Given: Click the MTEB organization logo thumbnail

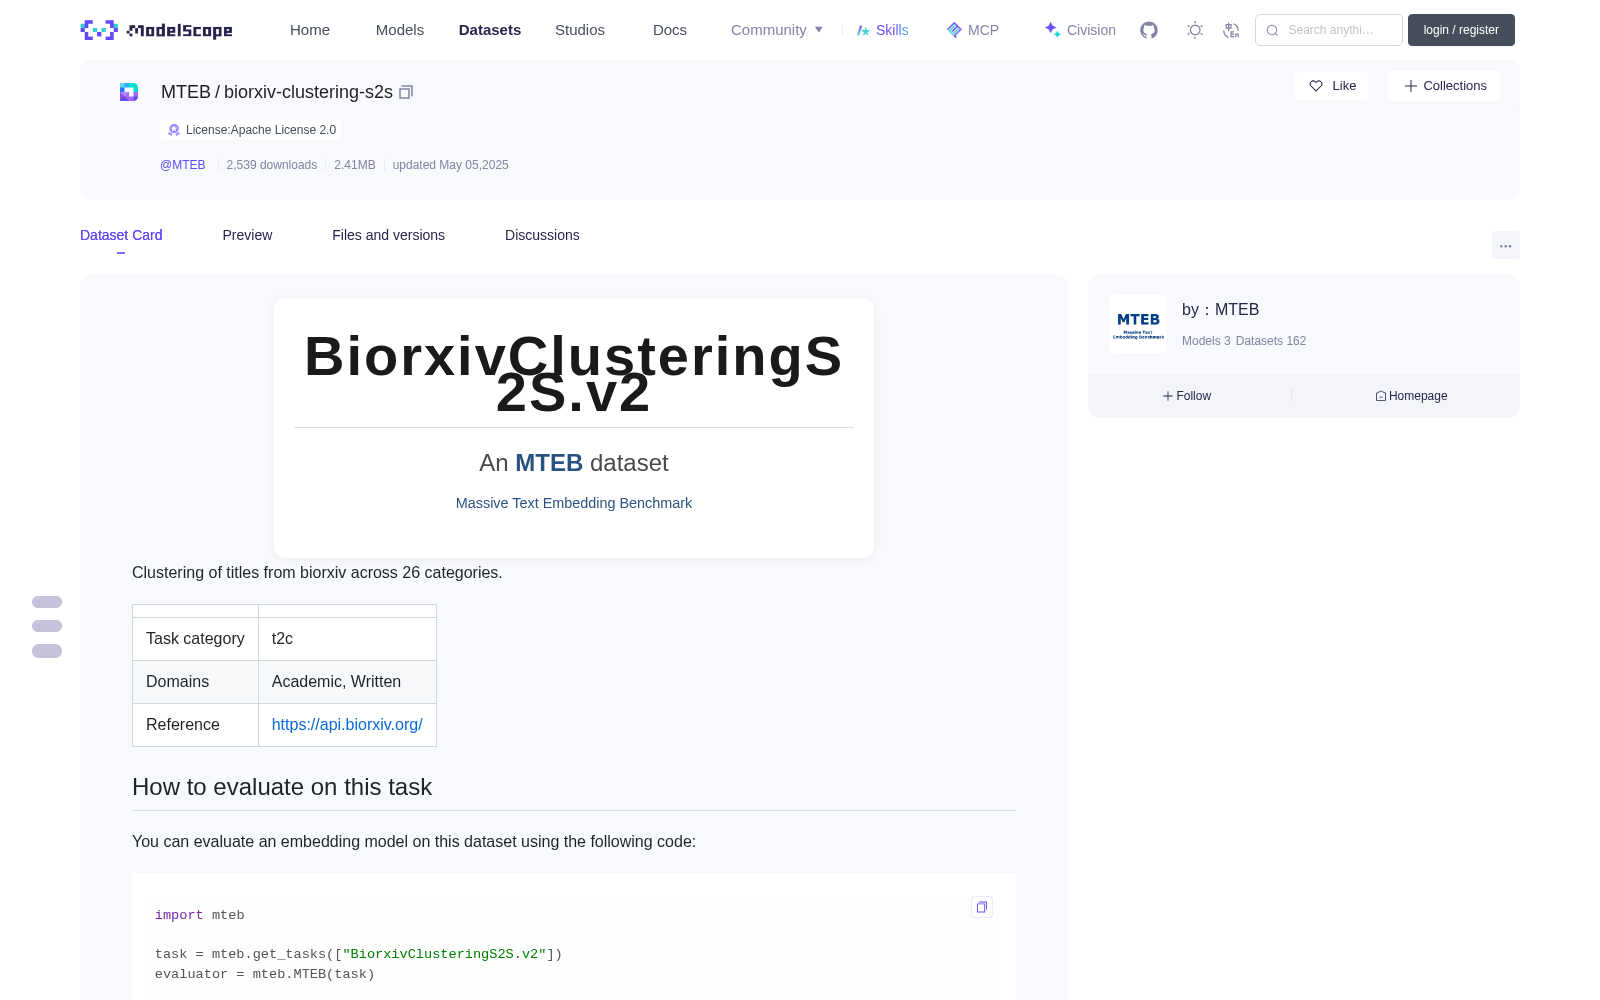Looking at the screenshot, I should [x=1138, y=324].
